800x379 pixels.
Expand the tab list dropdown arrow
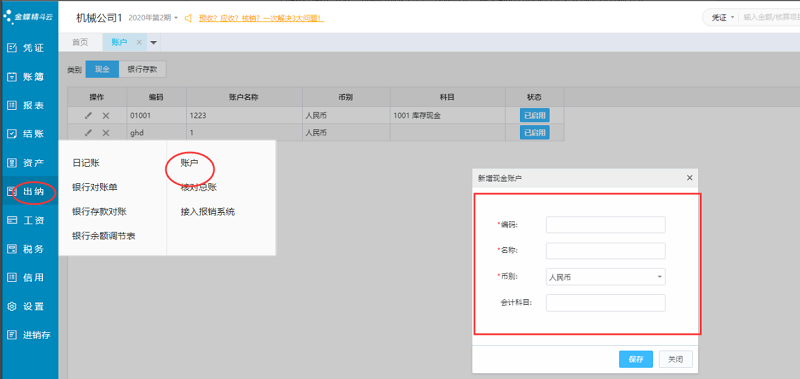point(153,43)
